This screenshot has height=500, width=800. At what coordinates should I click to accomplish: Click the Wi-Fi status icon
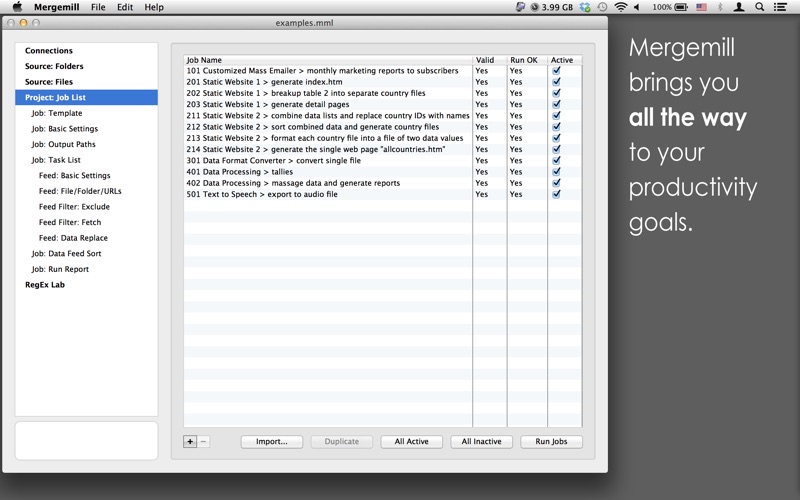tap(620, 7)
